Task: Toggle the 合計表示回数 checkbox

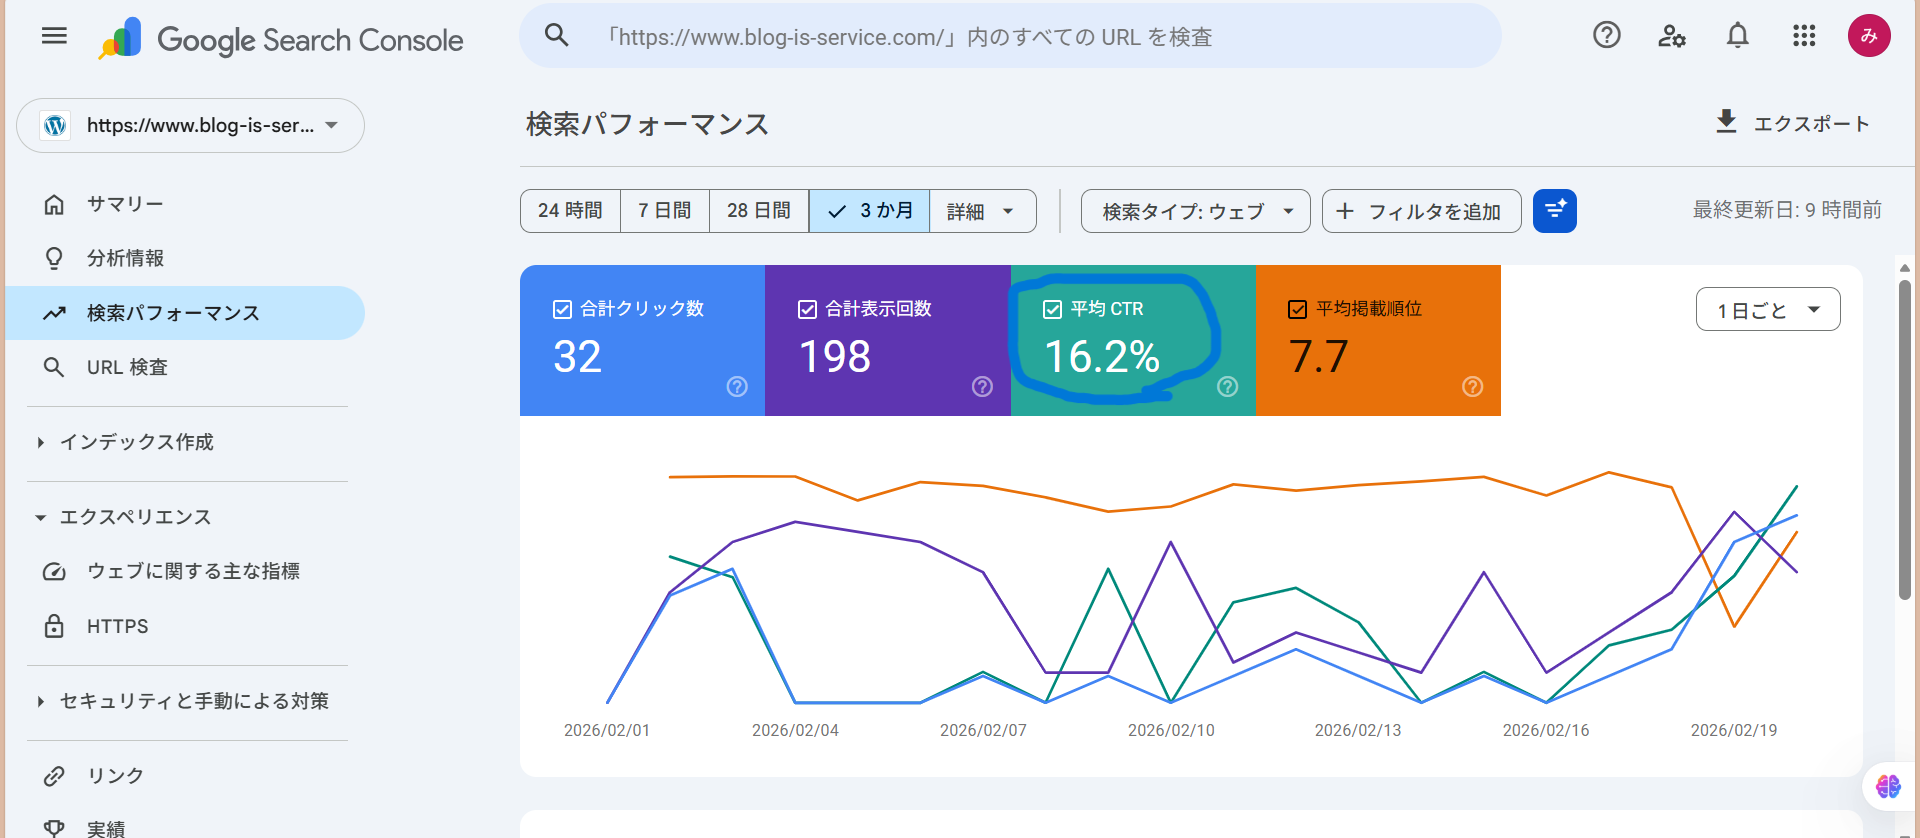Action: (x=807, y=309)
